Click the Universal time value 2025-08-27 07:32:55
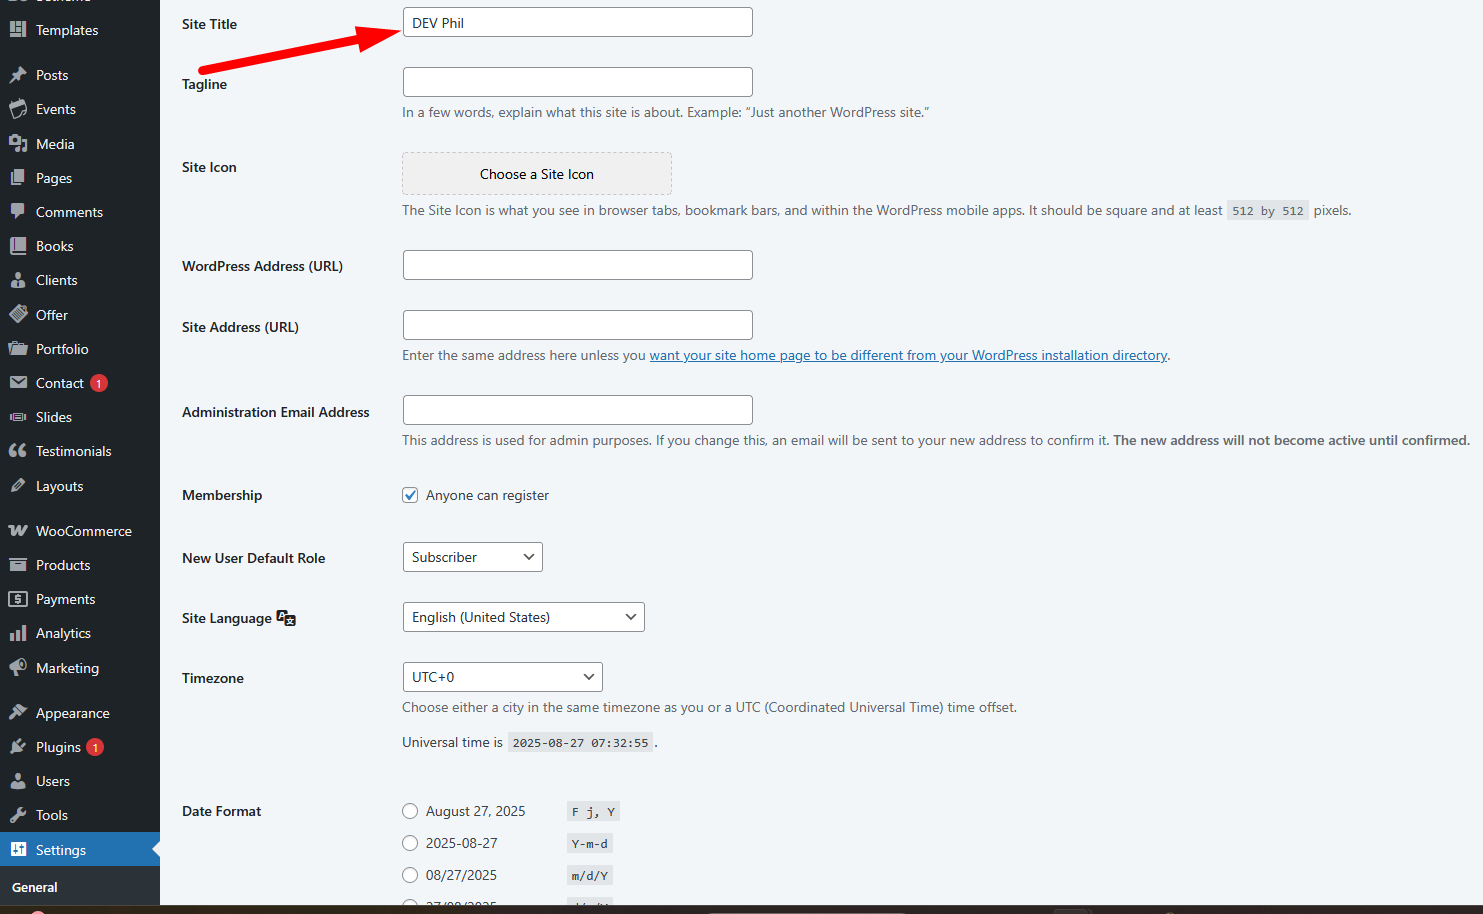 click(580, 743)
